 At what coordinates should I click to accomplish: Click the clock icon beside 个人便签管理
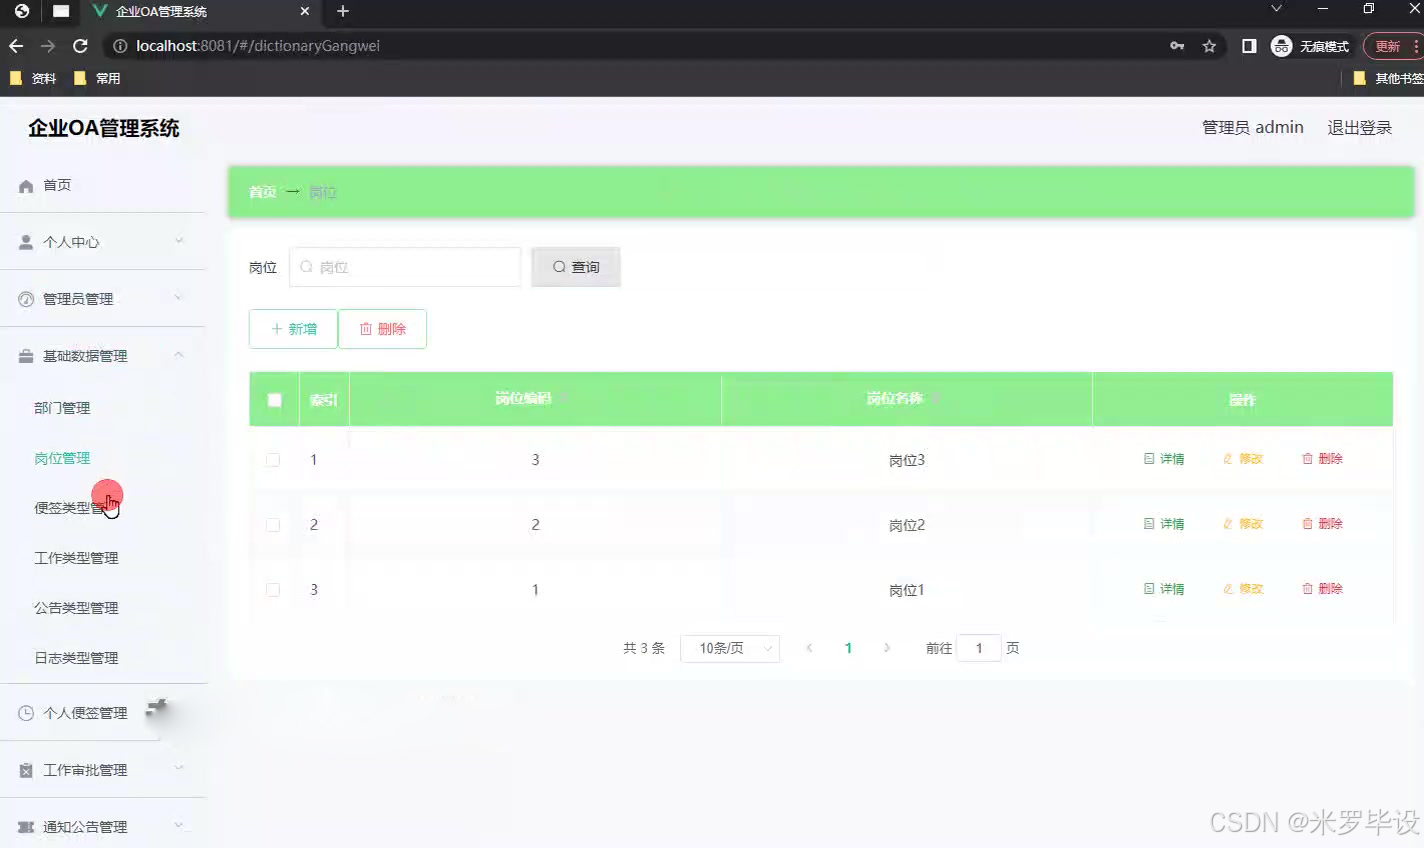26,713
